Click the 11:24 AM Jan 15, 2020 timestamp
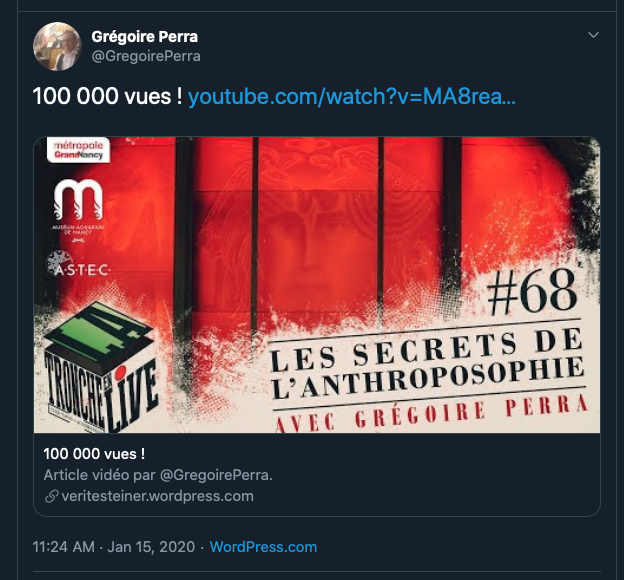The height and width of the screenshot is (580, 624). pyautogui.click(x=114, y=547)
